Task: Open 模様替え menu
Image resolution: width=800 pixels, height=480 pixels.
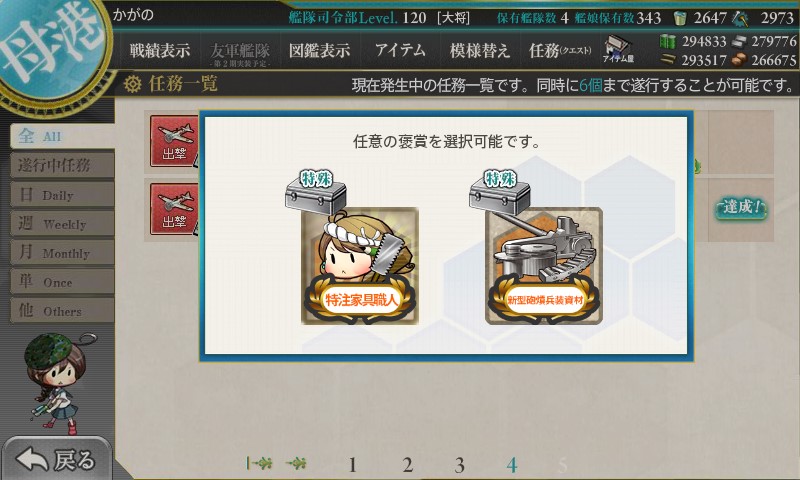Action: coord(480,50)
